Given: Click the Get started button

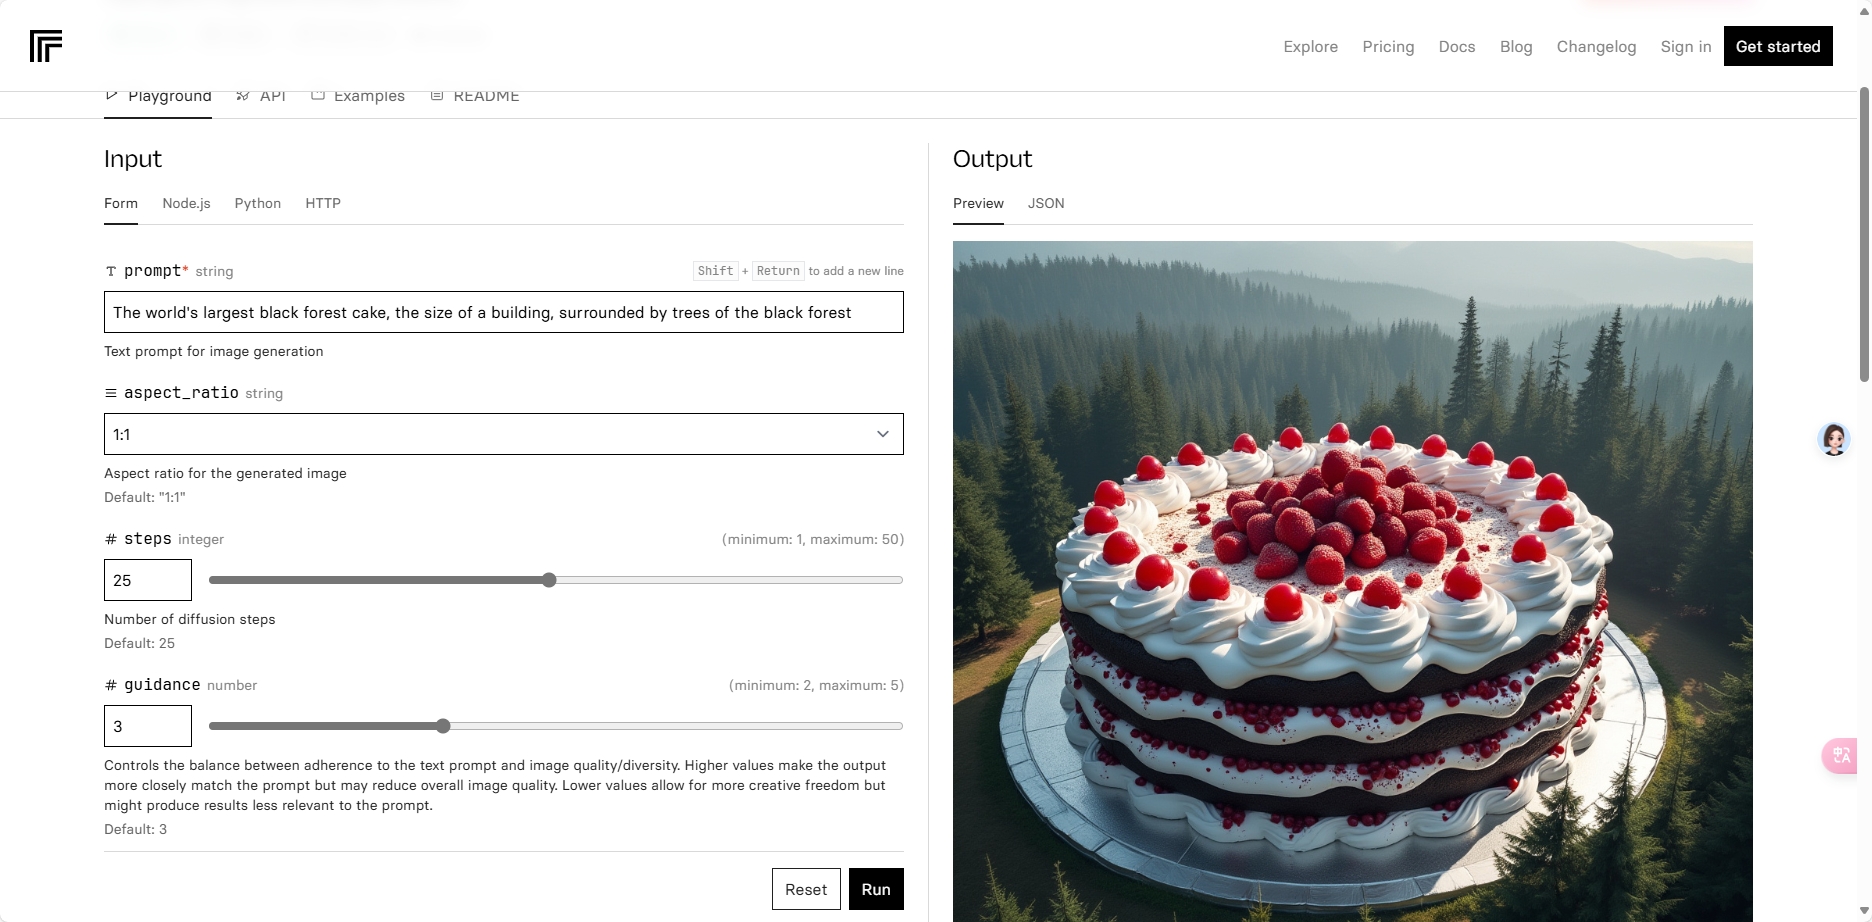Looking at the screenshot, I should [1777, 46].
